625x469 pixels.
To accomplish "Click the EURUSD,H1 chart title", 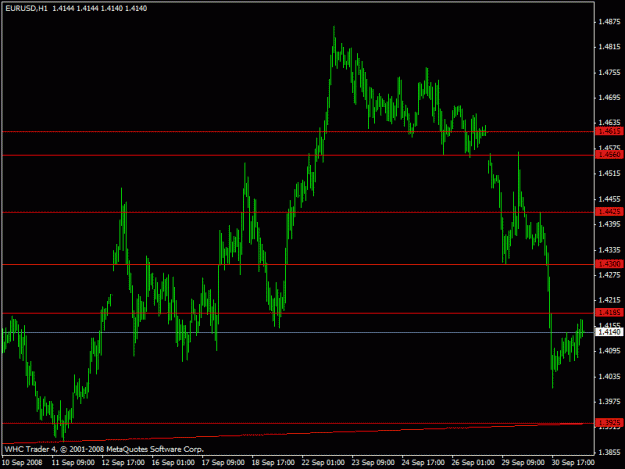I will pos(26,8).
